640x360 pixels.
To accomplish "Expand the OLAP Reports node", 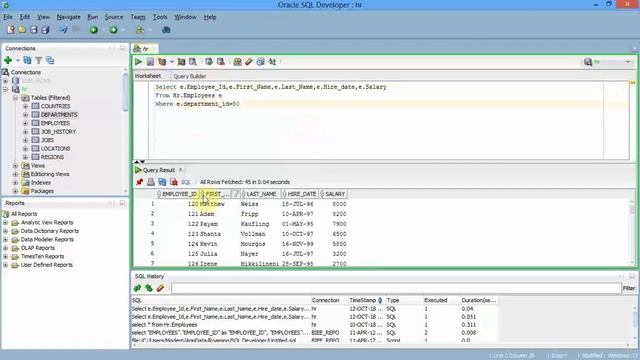I will 5,248.
